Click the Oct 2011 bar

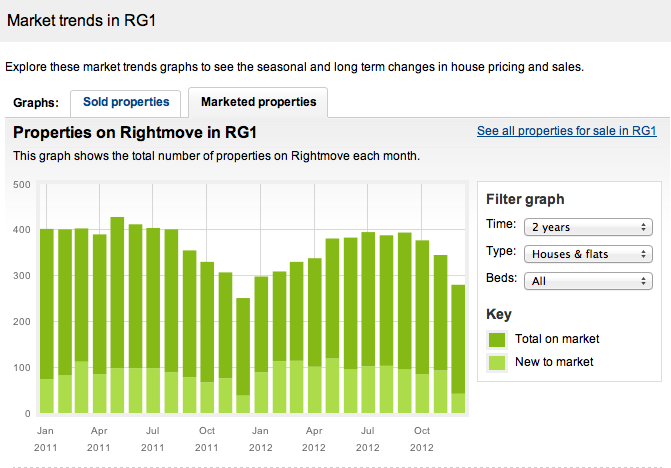coord(207,338)
